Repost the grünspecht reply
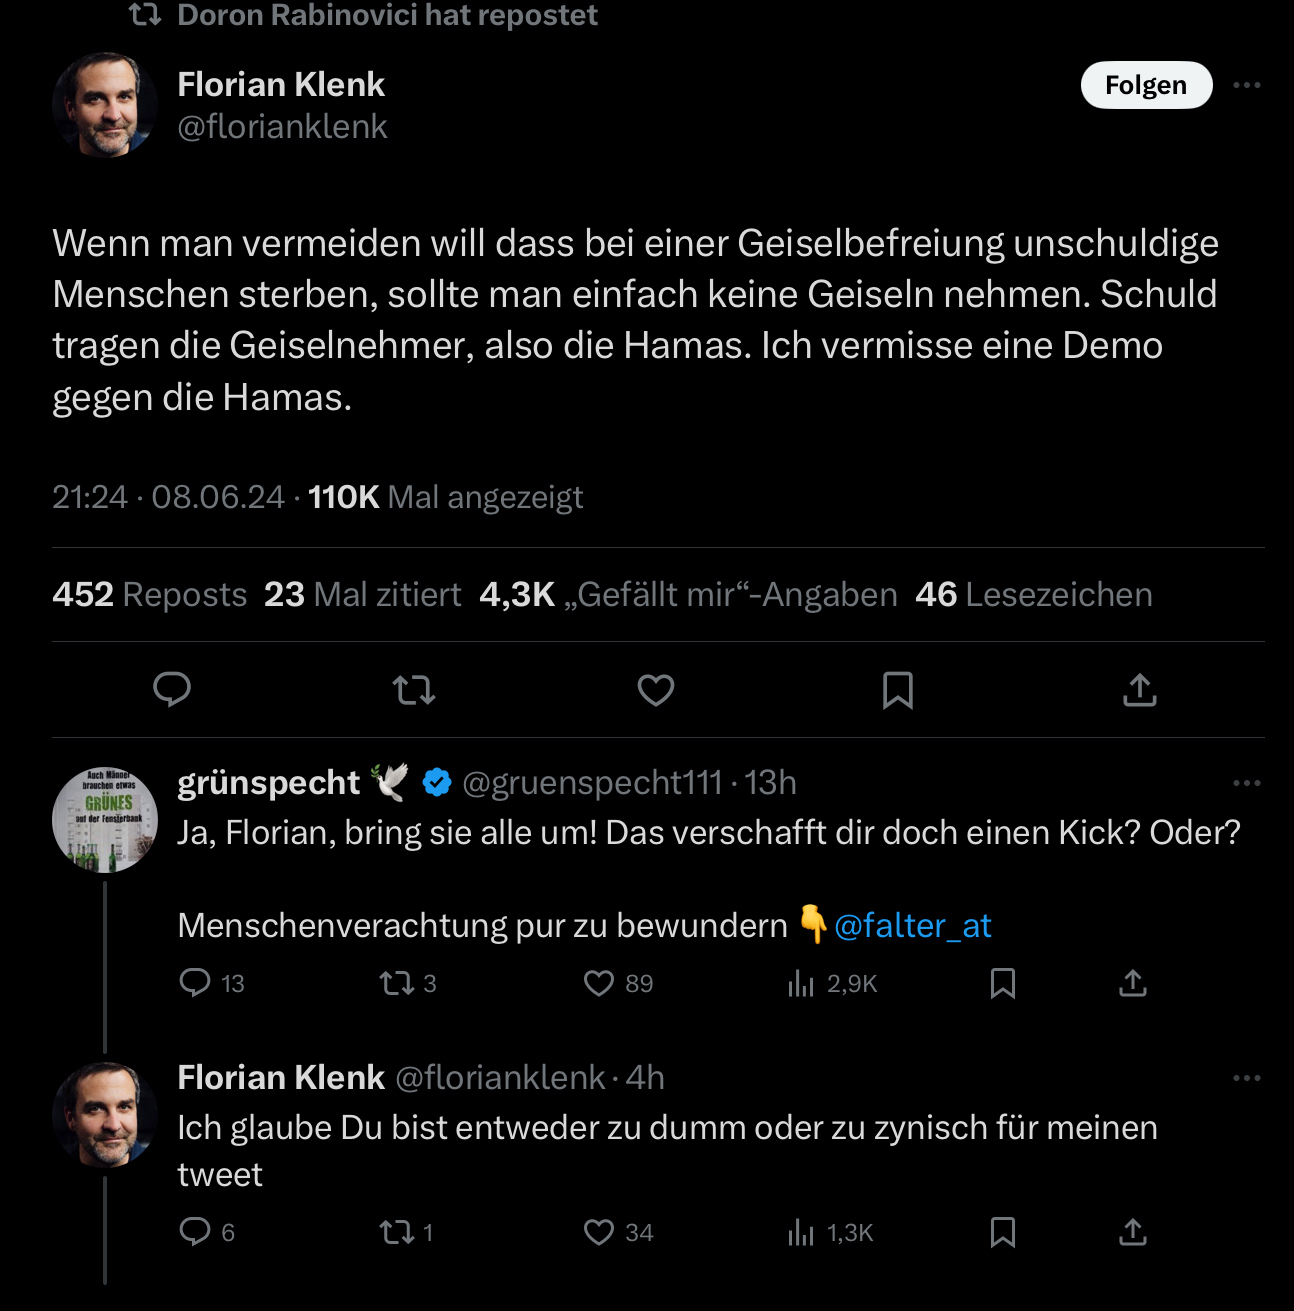1294x1311 pixels. tap(397, 984)
